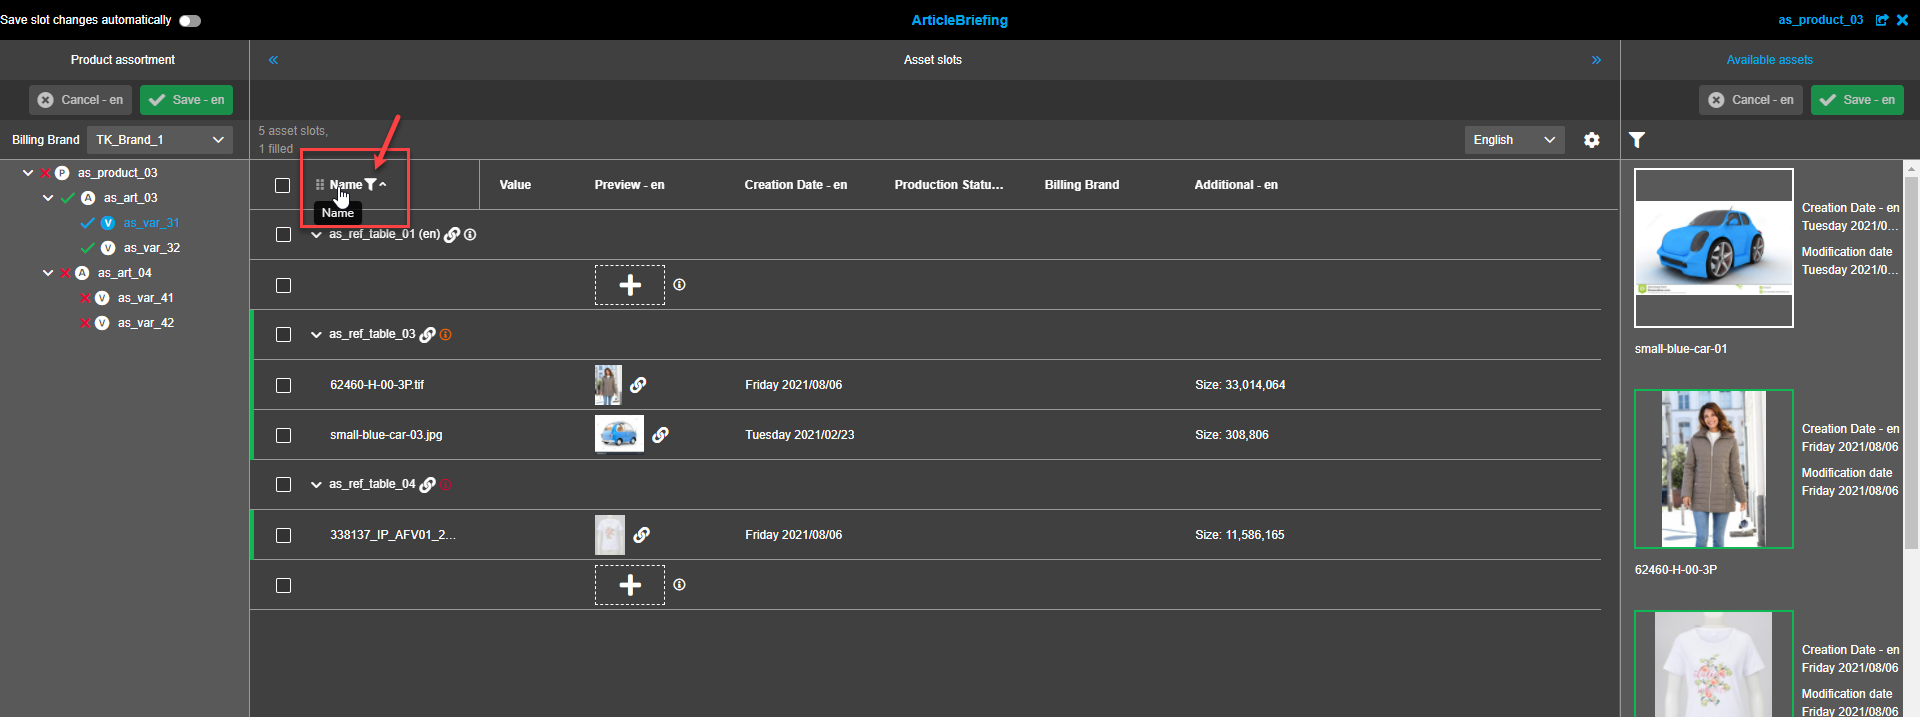Click link icon next to as_ref_table_03
This screenshot has height=717, width=1920.
427,335
